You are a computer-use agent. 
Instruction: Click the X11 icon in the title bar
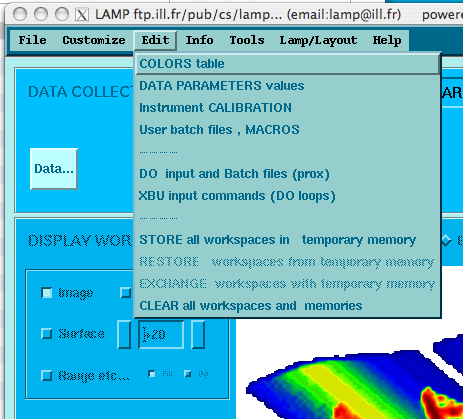(82, 15)
